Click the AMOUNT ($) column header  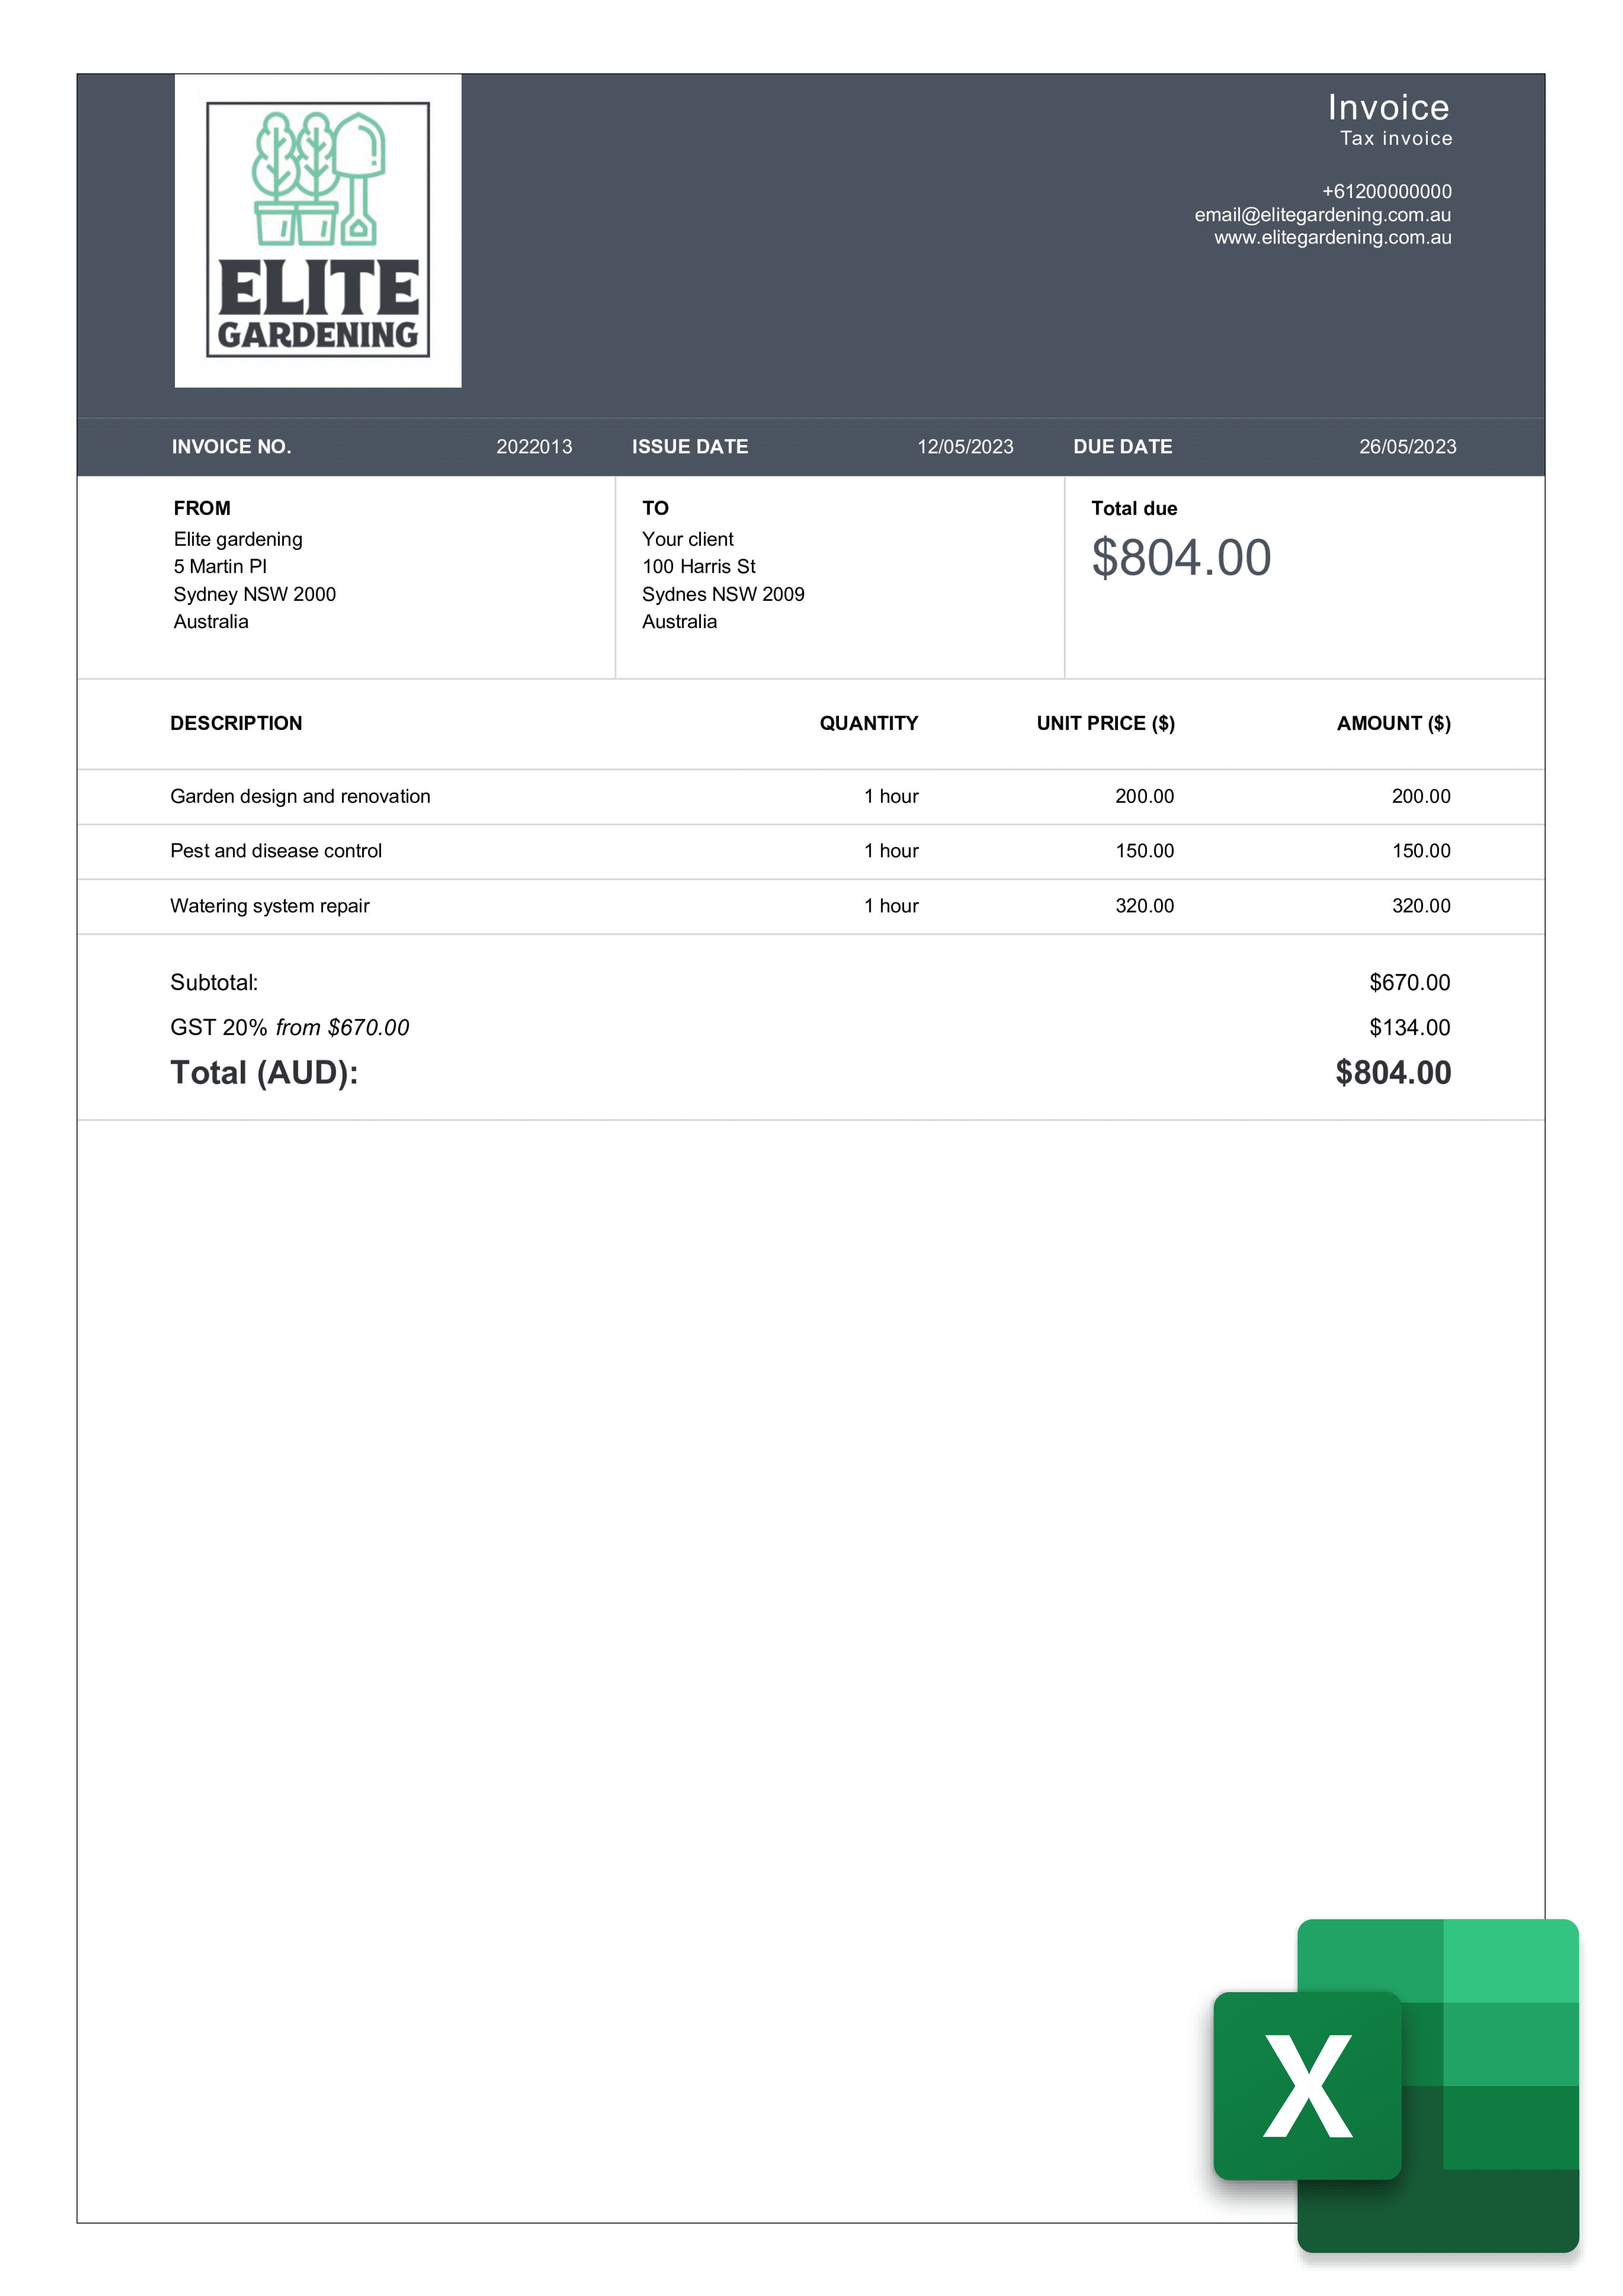1394,723
